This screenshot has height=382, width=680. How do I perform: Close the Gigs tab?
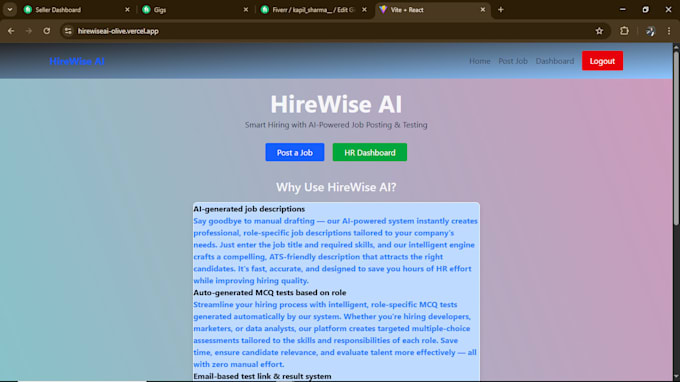(x=246, y=10)
